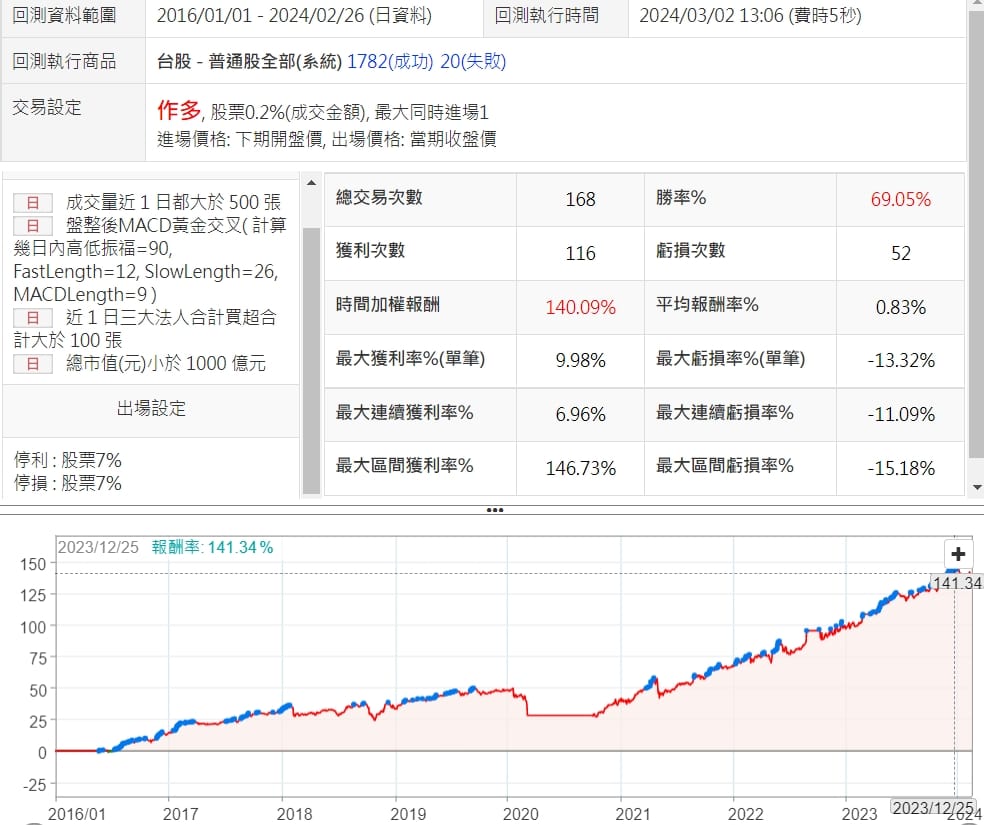Click the three-dot panel splitter handle
This screenshot has height=825, width=984.
coord(493,509)
